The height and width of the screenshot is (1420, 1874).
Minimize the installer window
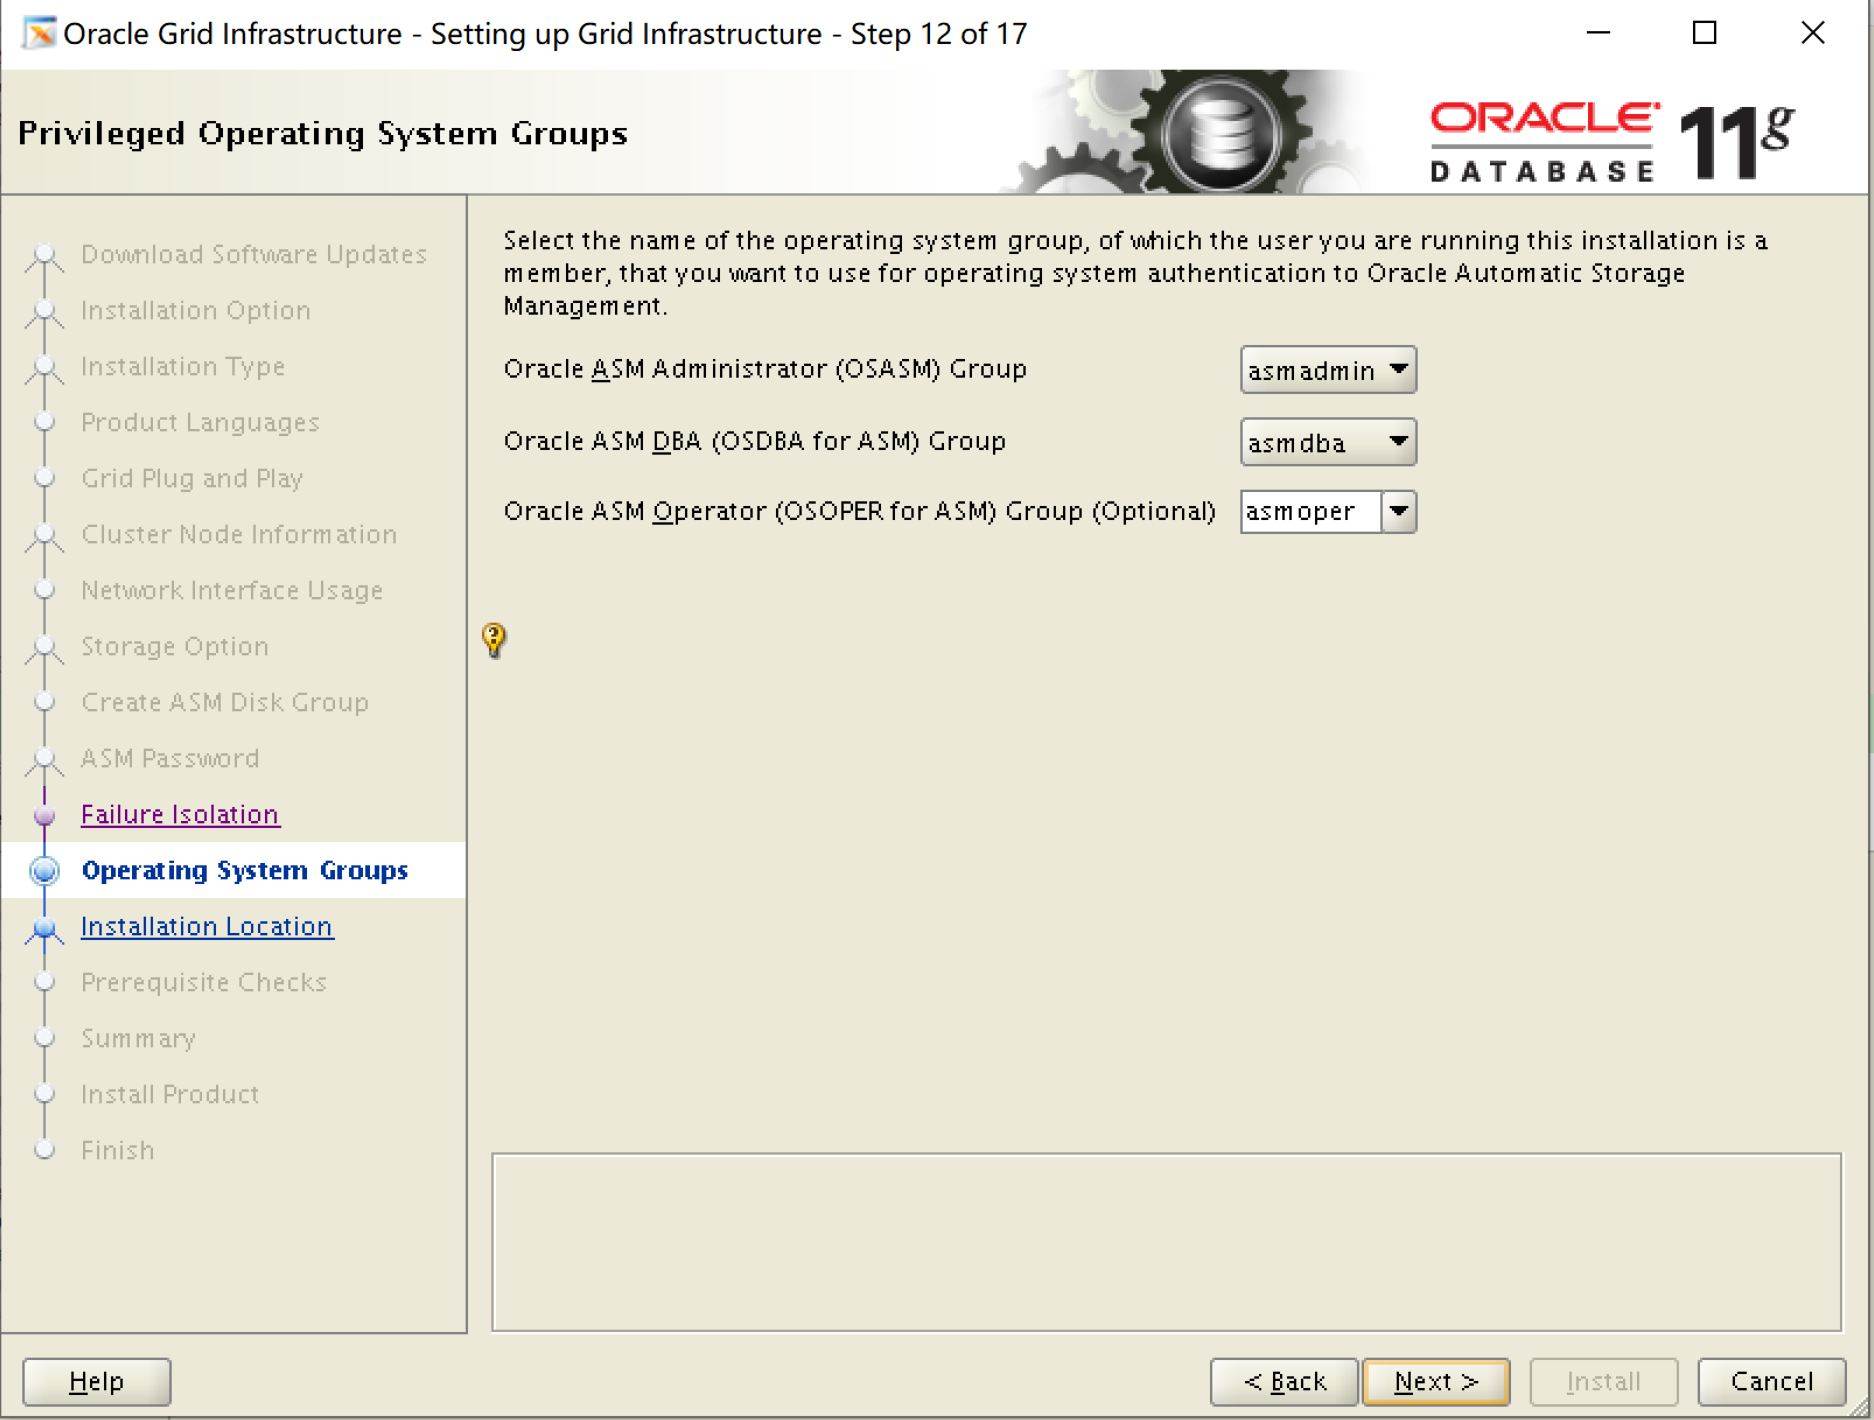click(x=1598, y=33)
